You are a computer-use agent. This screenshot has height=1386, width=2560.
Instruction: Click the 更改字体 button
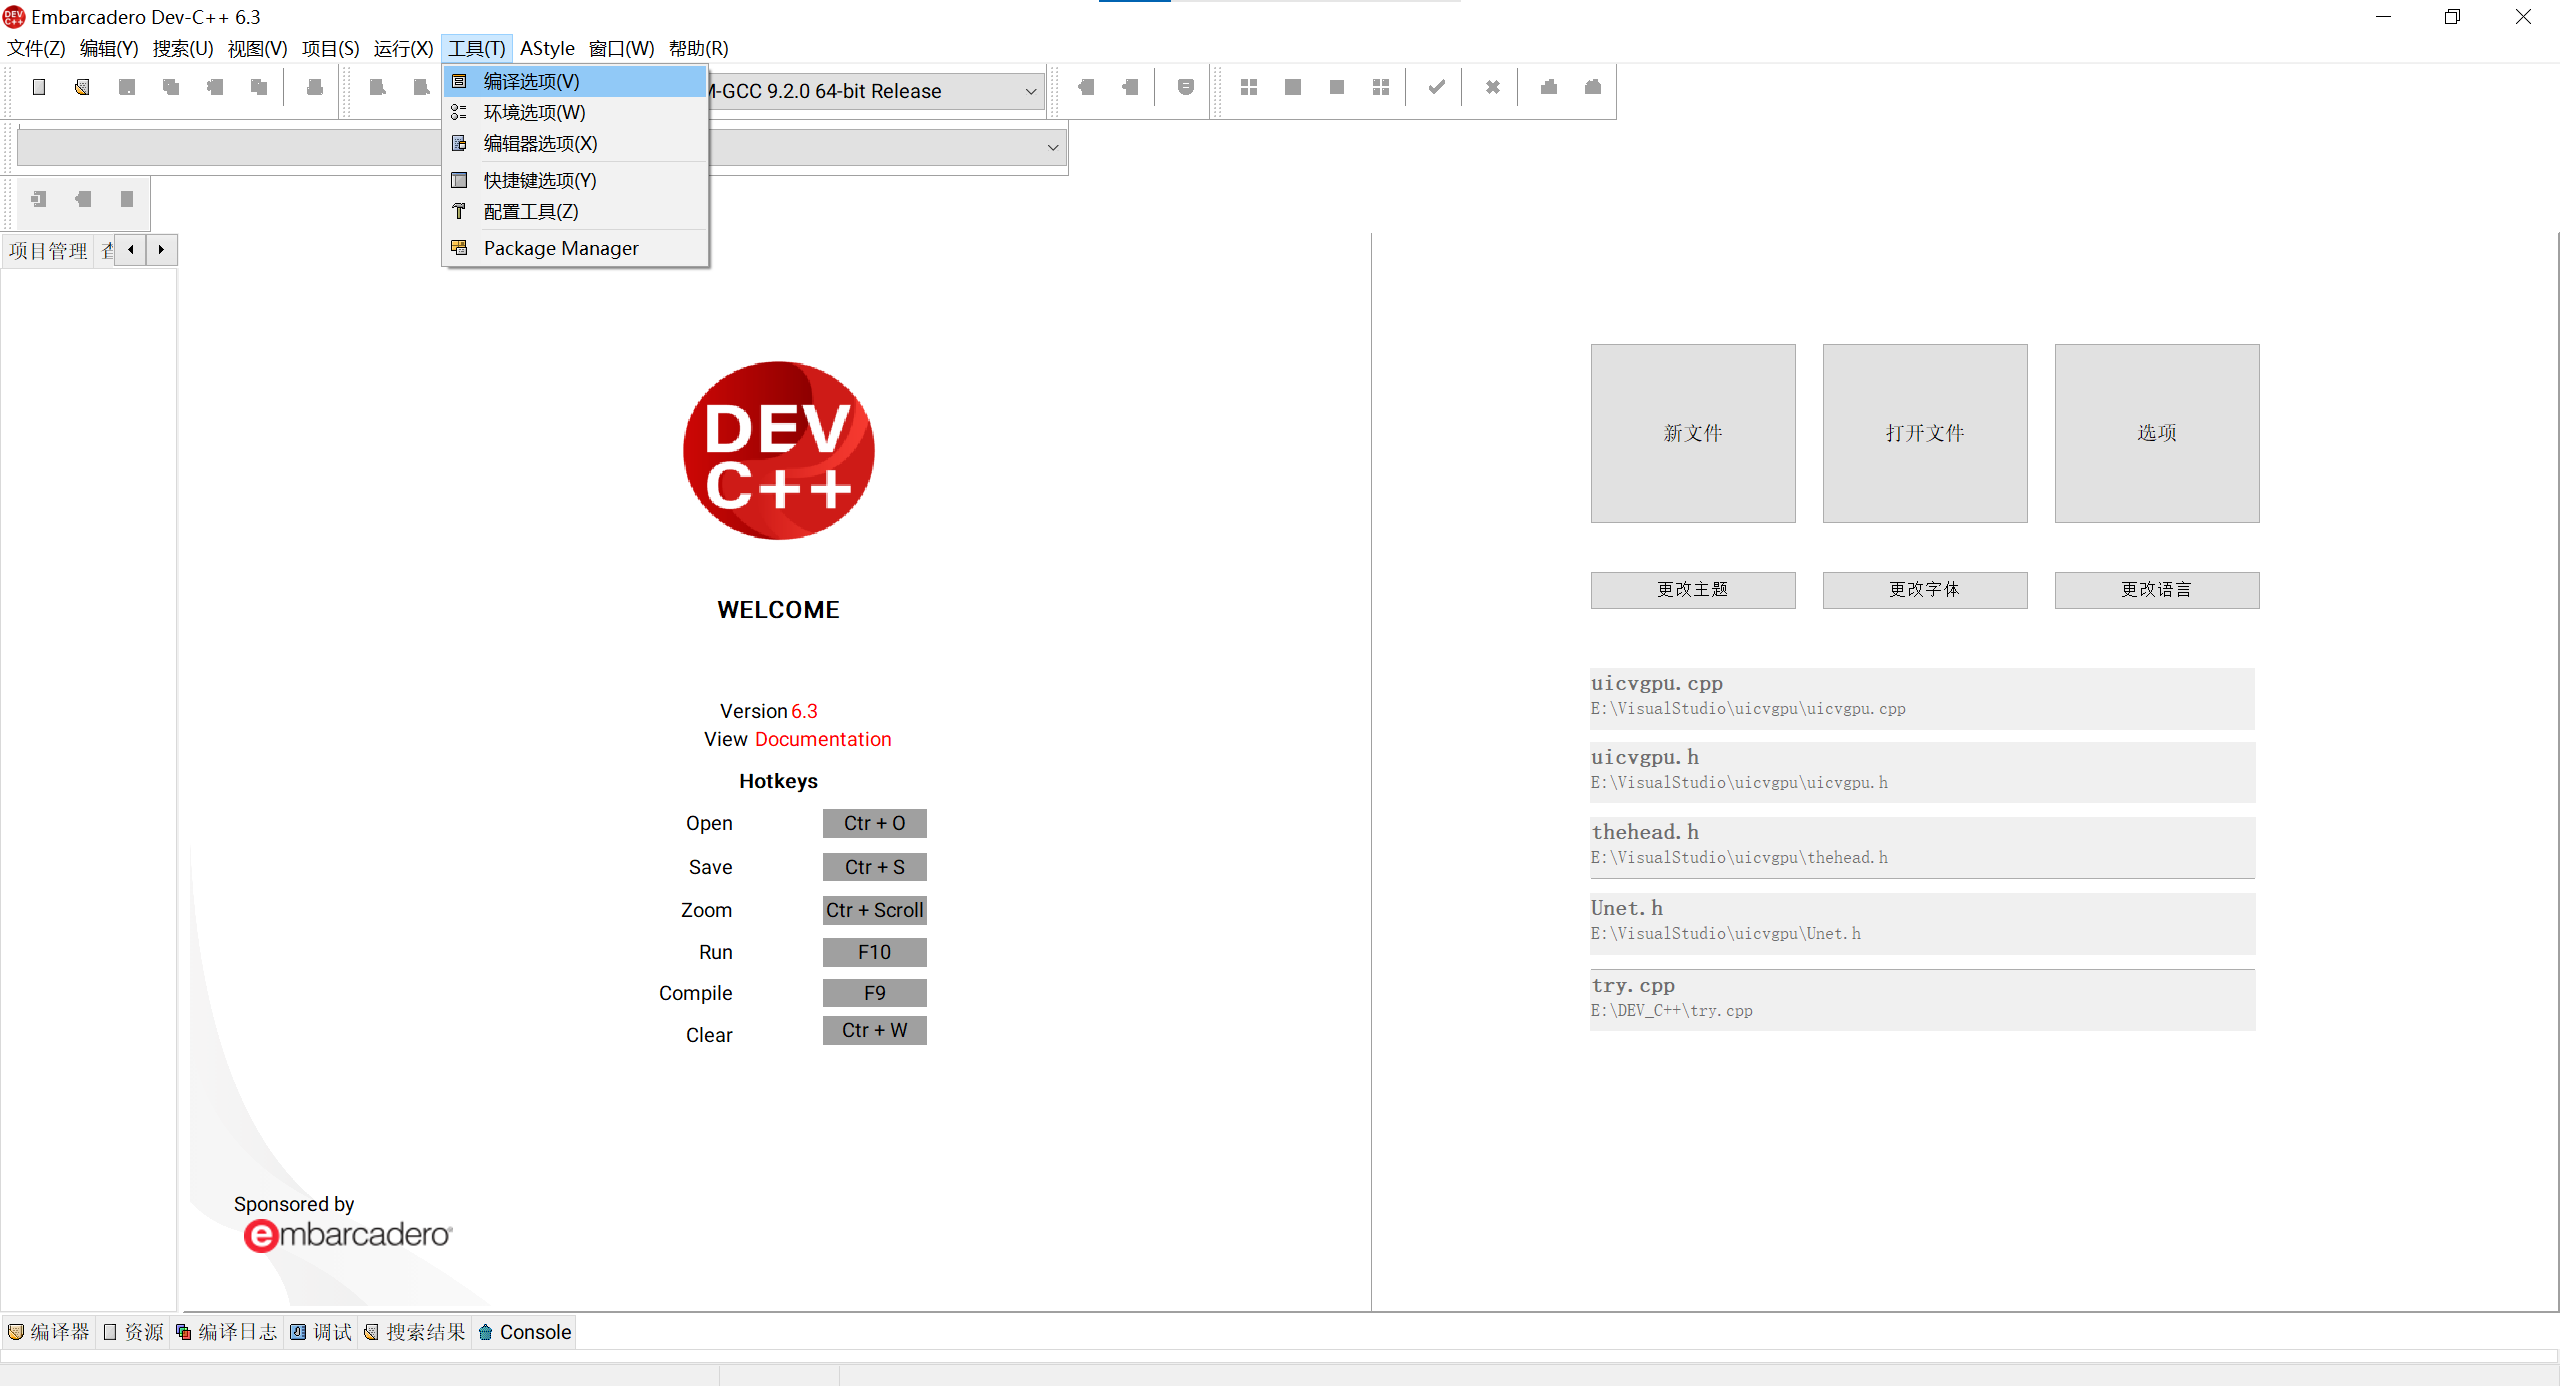pyautogui.click(x=1925, y=590)
